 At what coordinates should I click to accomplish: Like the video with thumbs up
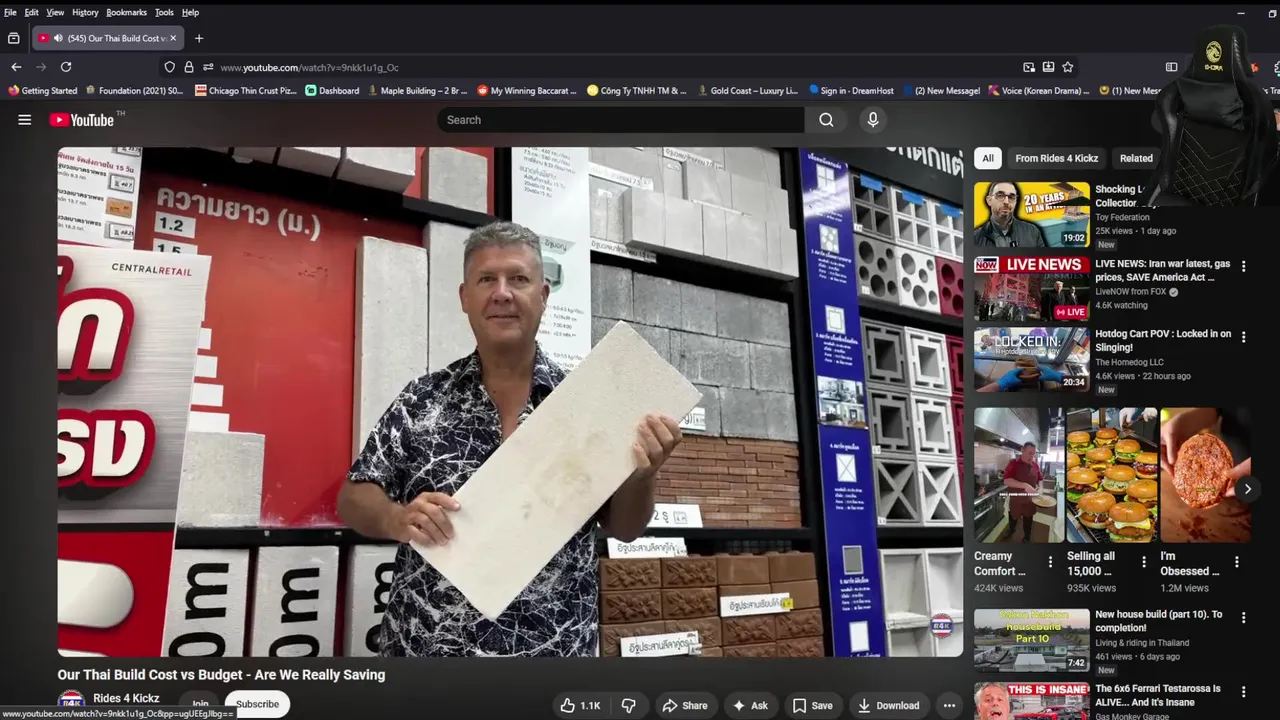tap(580, 705)
